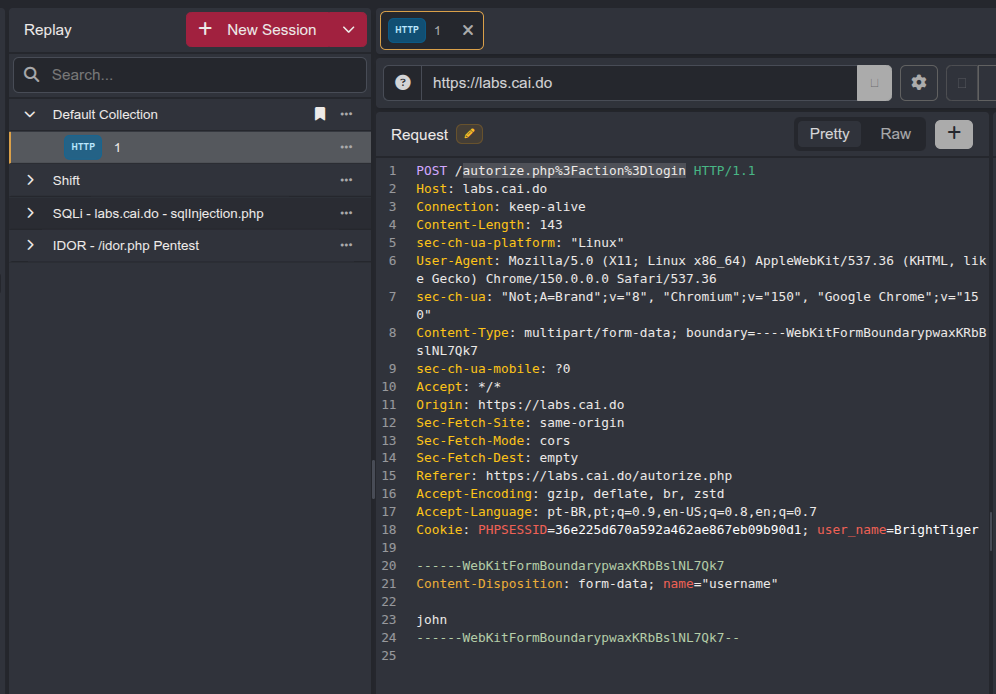996x694 pixels.
Task: Click the New Session button
Action: 259,30
